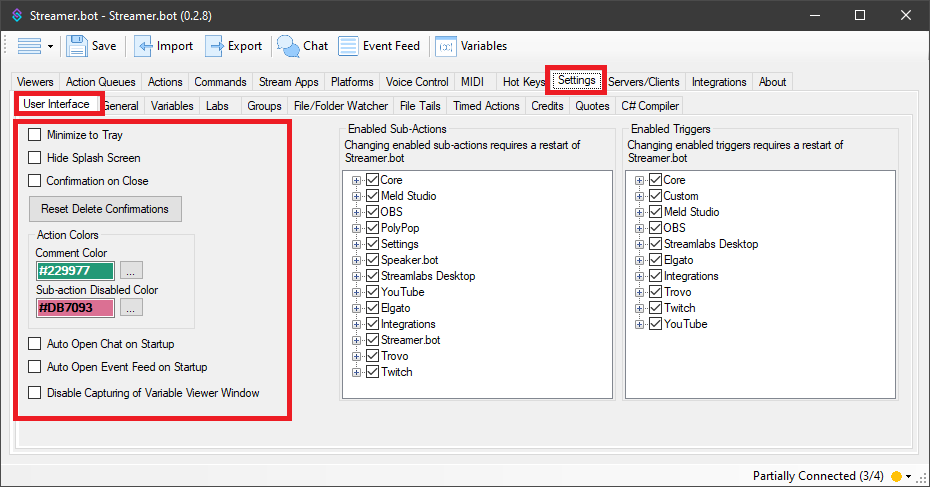This screenshot has height=487, width=930.
Task: Uncheck PolyPop sub-action checkbox
Action: point(372,228)
